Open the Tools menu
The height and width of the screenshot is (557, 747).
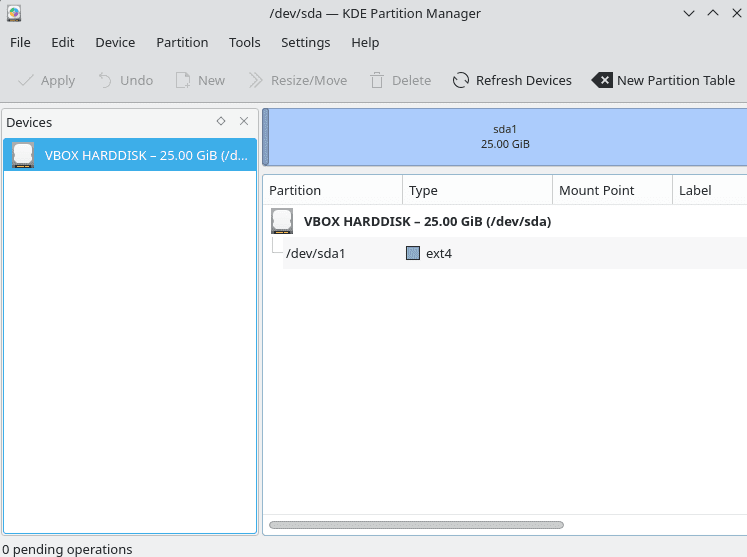click(x=244, y=42)
